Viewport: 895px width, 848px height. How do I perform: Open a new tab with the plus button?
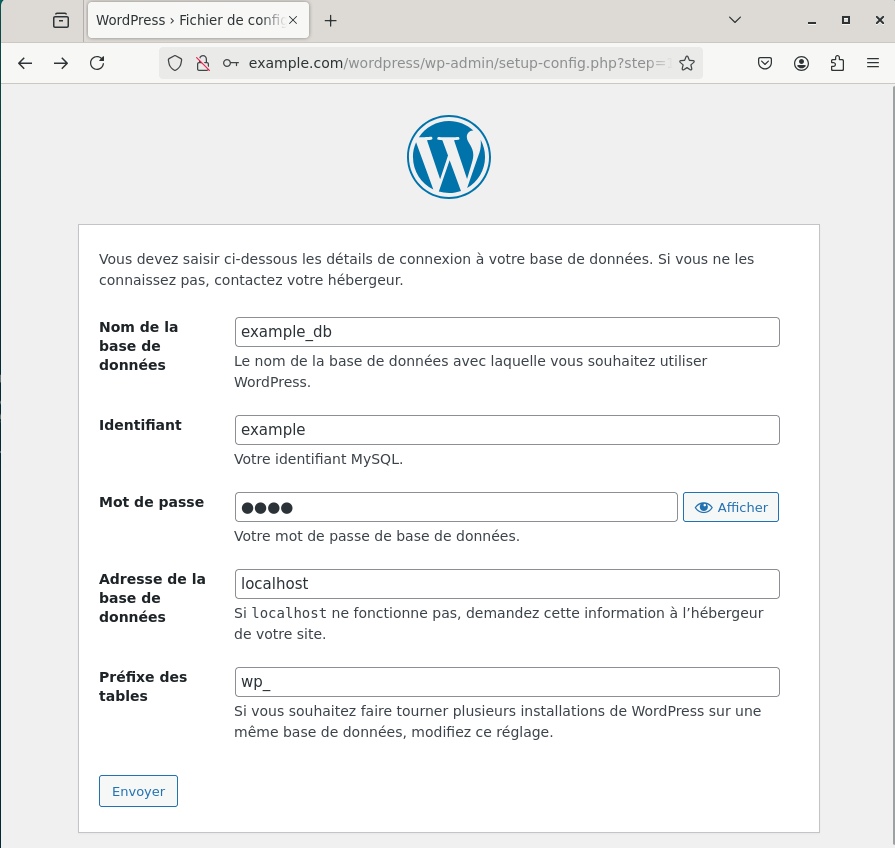[330, 21]
